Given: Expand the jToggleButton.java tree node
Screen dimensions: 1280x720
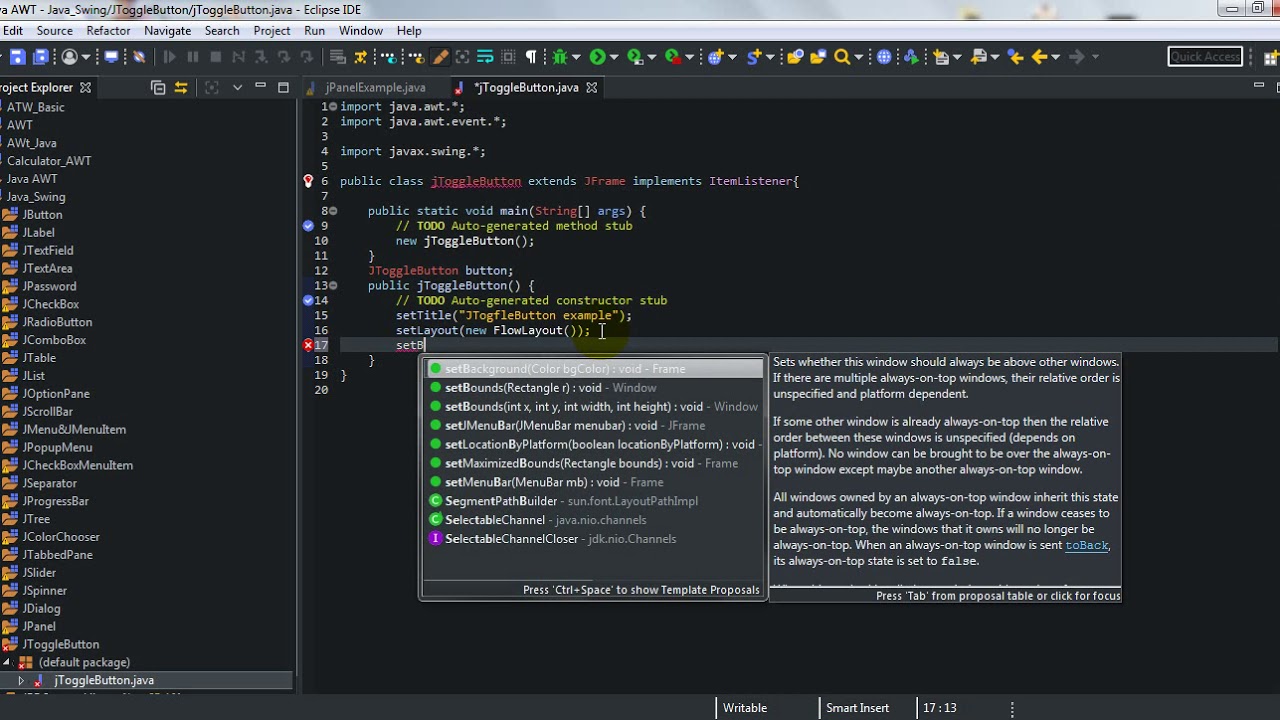Looking at the screenshot, I should tap(21, 680).
